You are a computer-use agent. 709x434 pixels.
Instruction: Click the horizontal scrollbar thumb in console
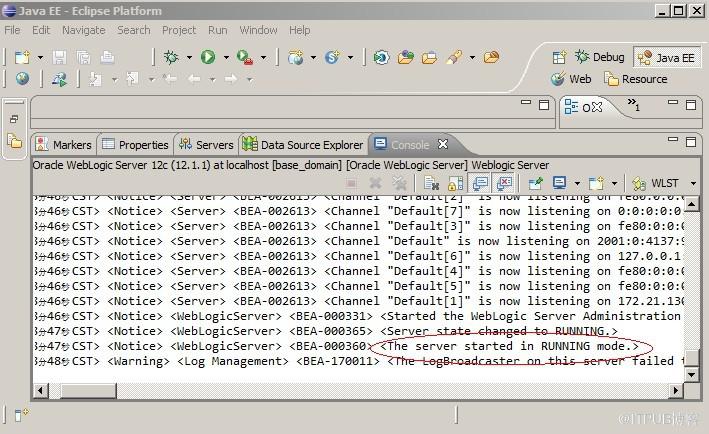[88, 390]
